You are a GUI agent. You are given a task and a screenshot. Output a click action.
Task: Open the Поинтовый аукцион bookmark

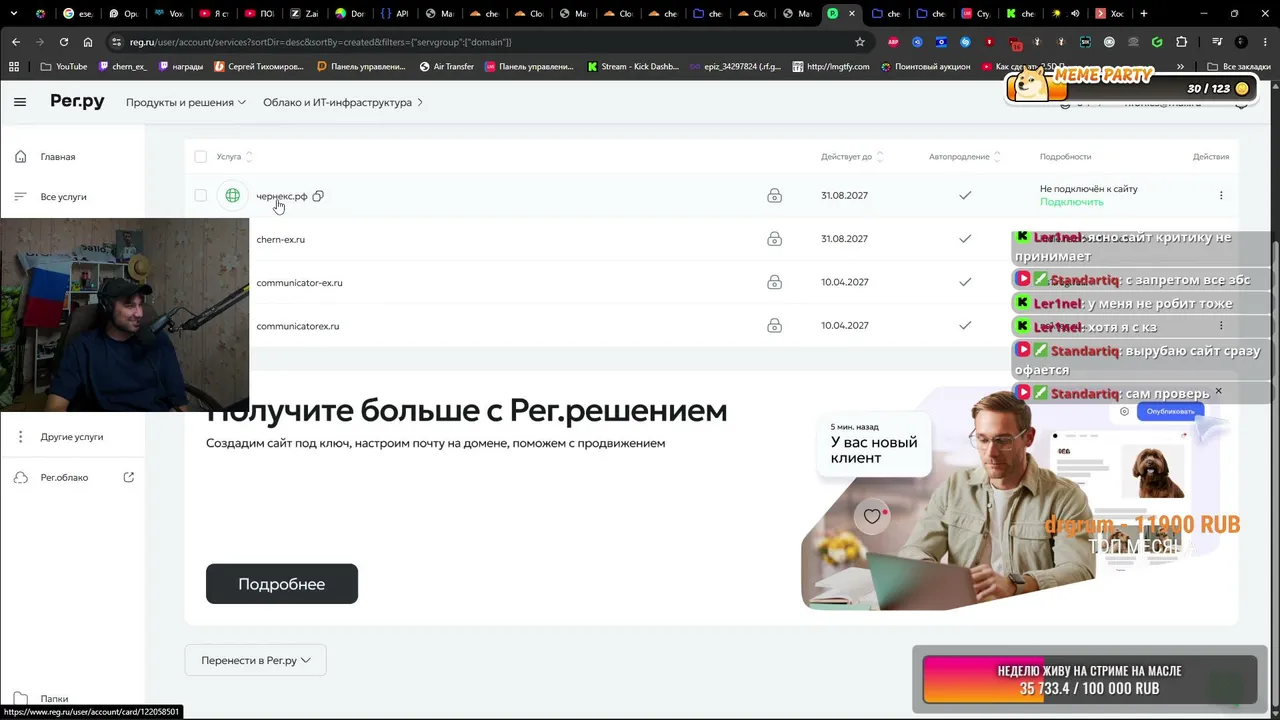[925, 67]
